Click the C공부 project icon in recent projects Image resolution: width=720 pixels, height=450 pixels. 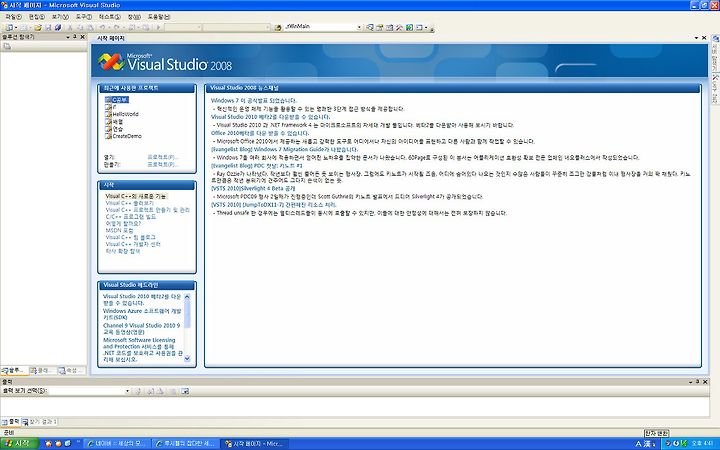tap(108, 100)
